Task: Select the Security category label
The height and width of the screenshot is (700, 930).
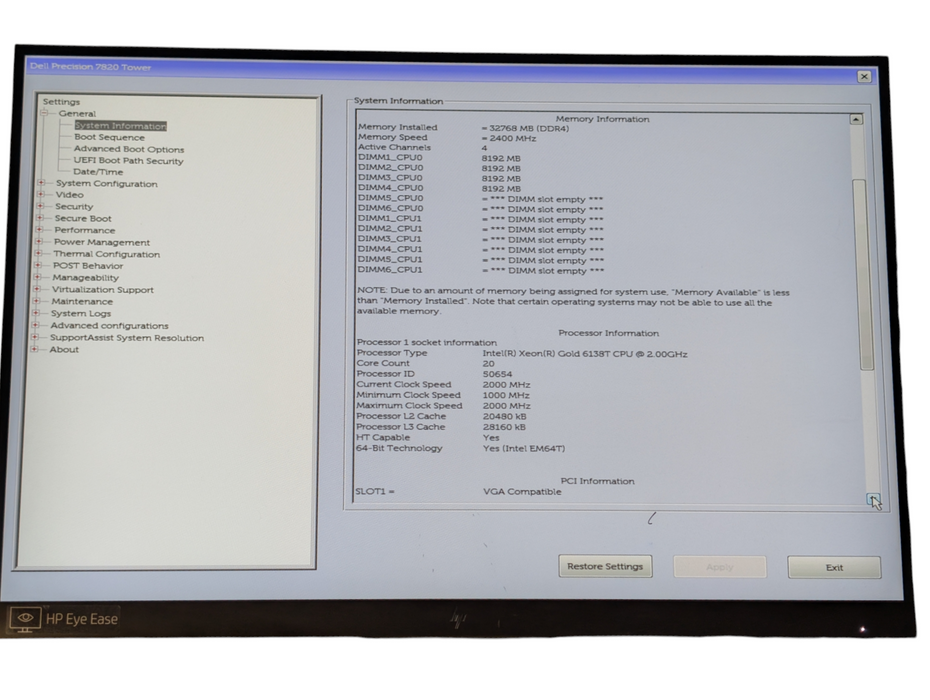Action: point(74,206)
